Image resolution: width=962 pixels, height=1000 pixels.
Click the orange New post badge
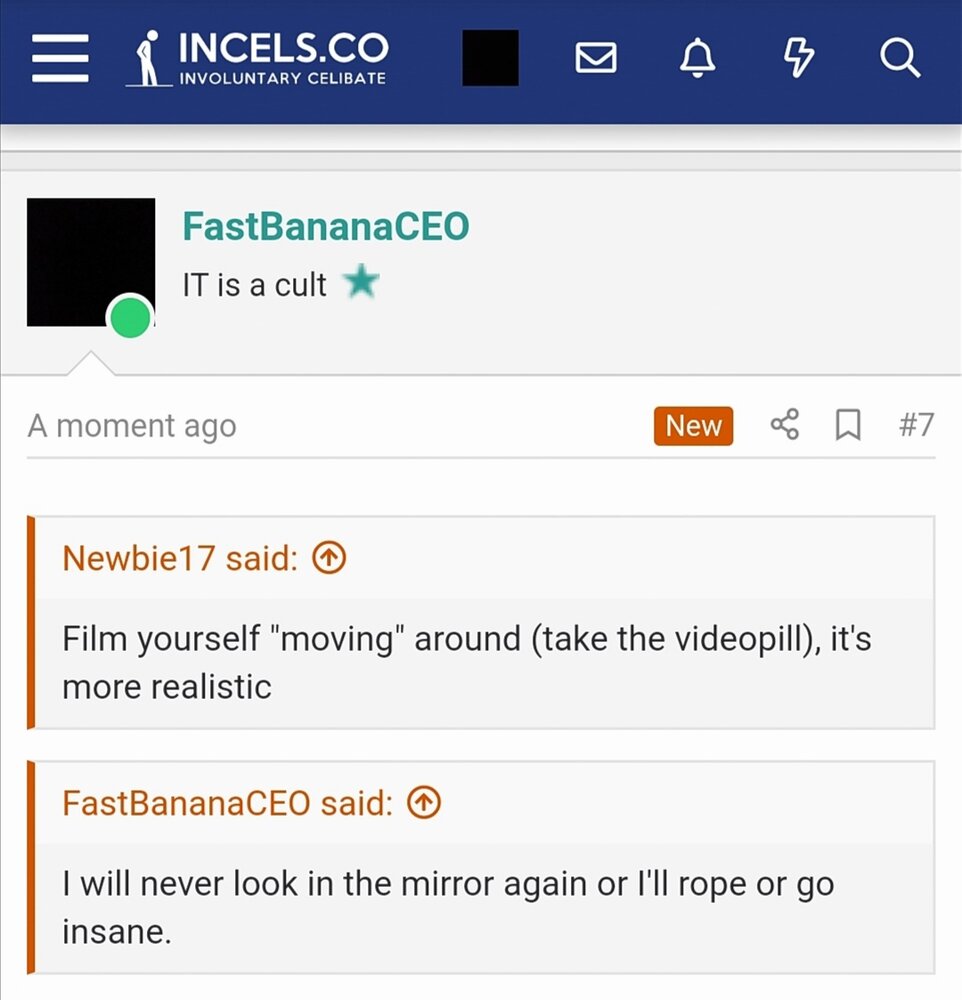click(x=693, y=426)
